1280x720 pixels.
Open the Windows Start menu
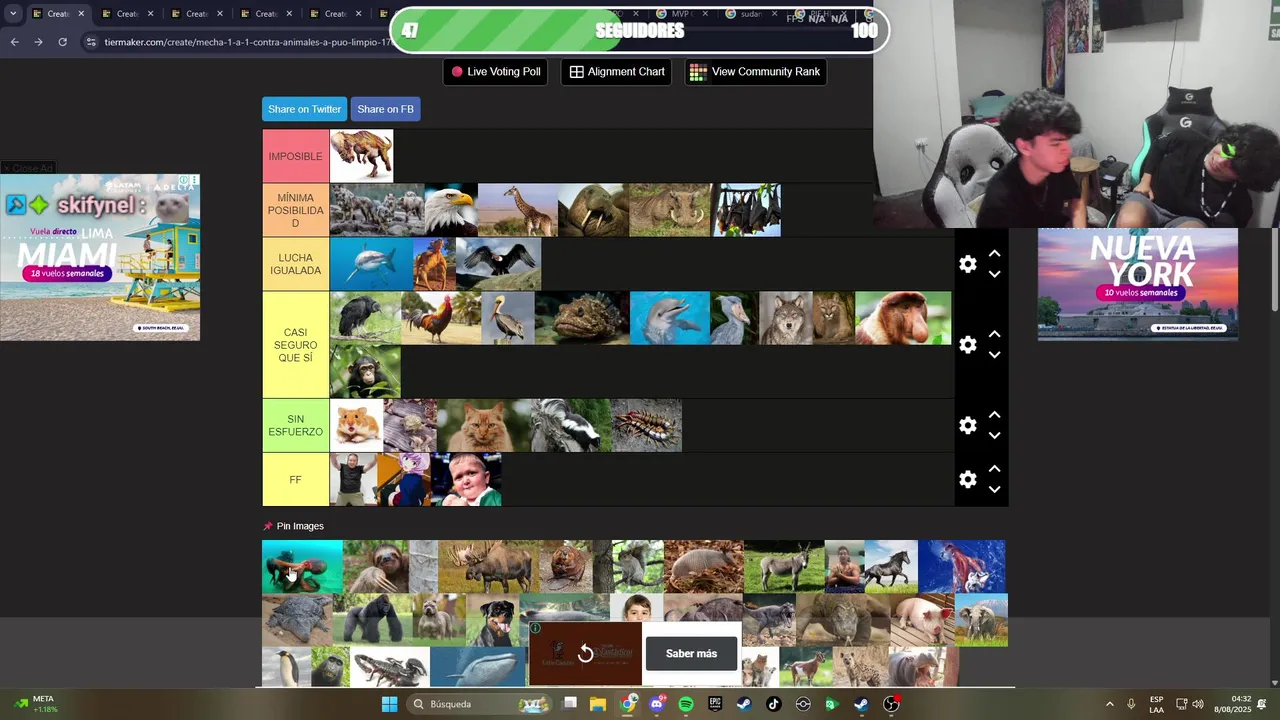pos(389,704)
